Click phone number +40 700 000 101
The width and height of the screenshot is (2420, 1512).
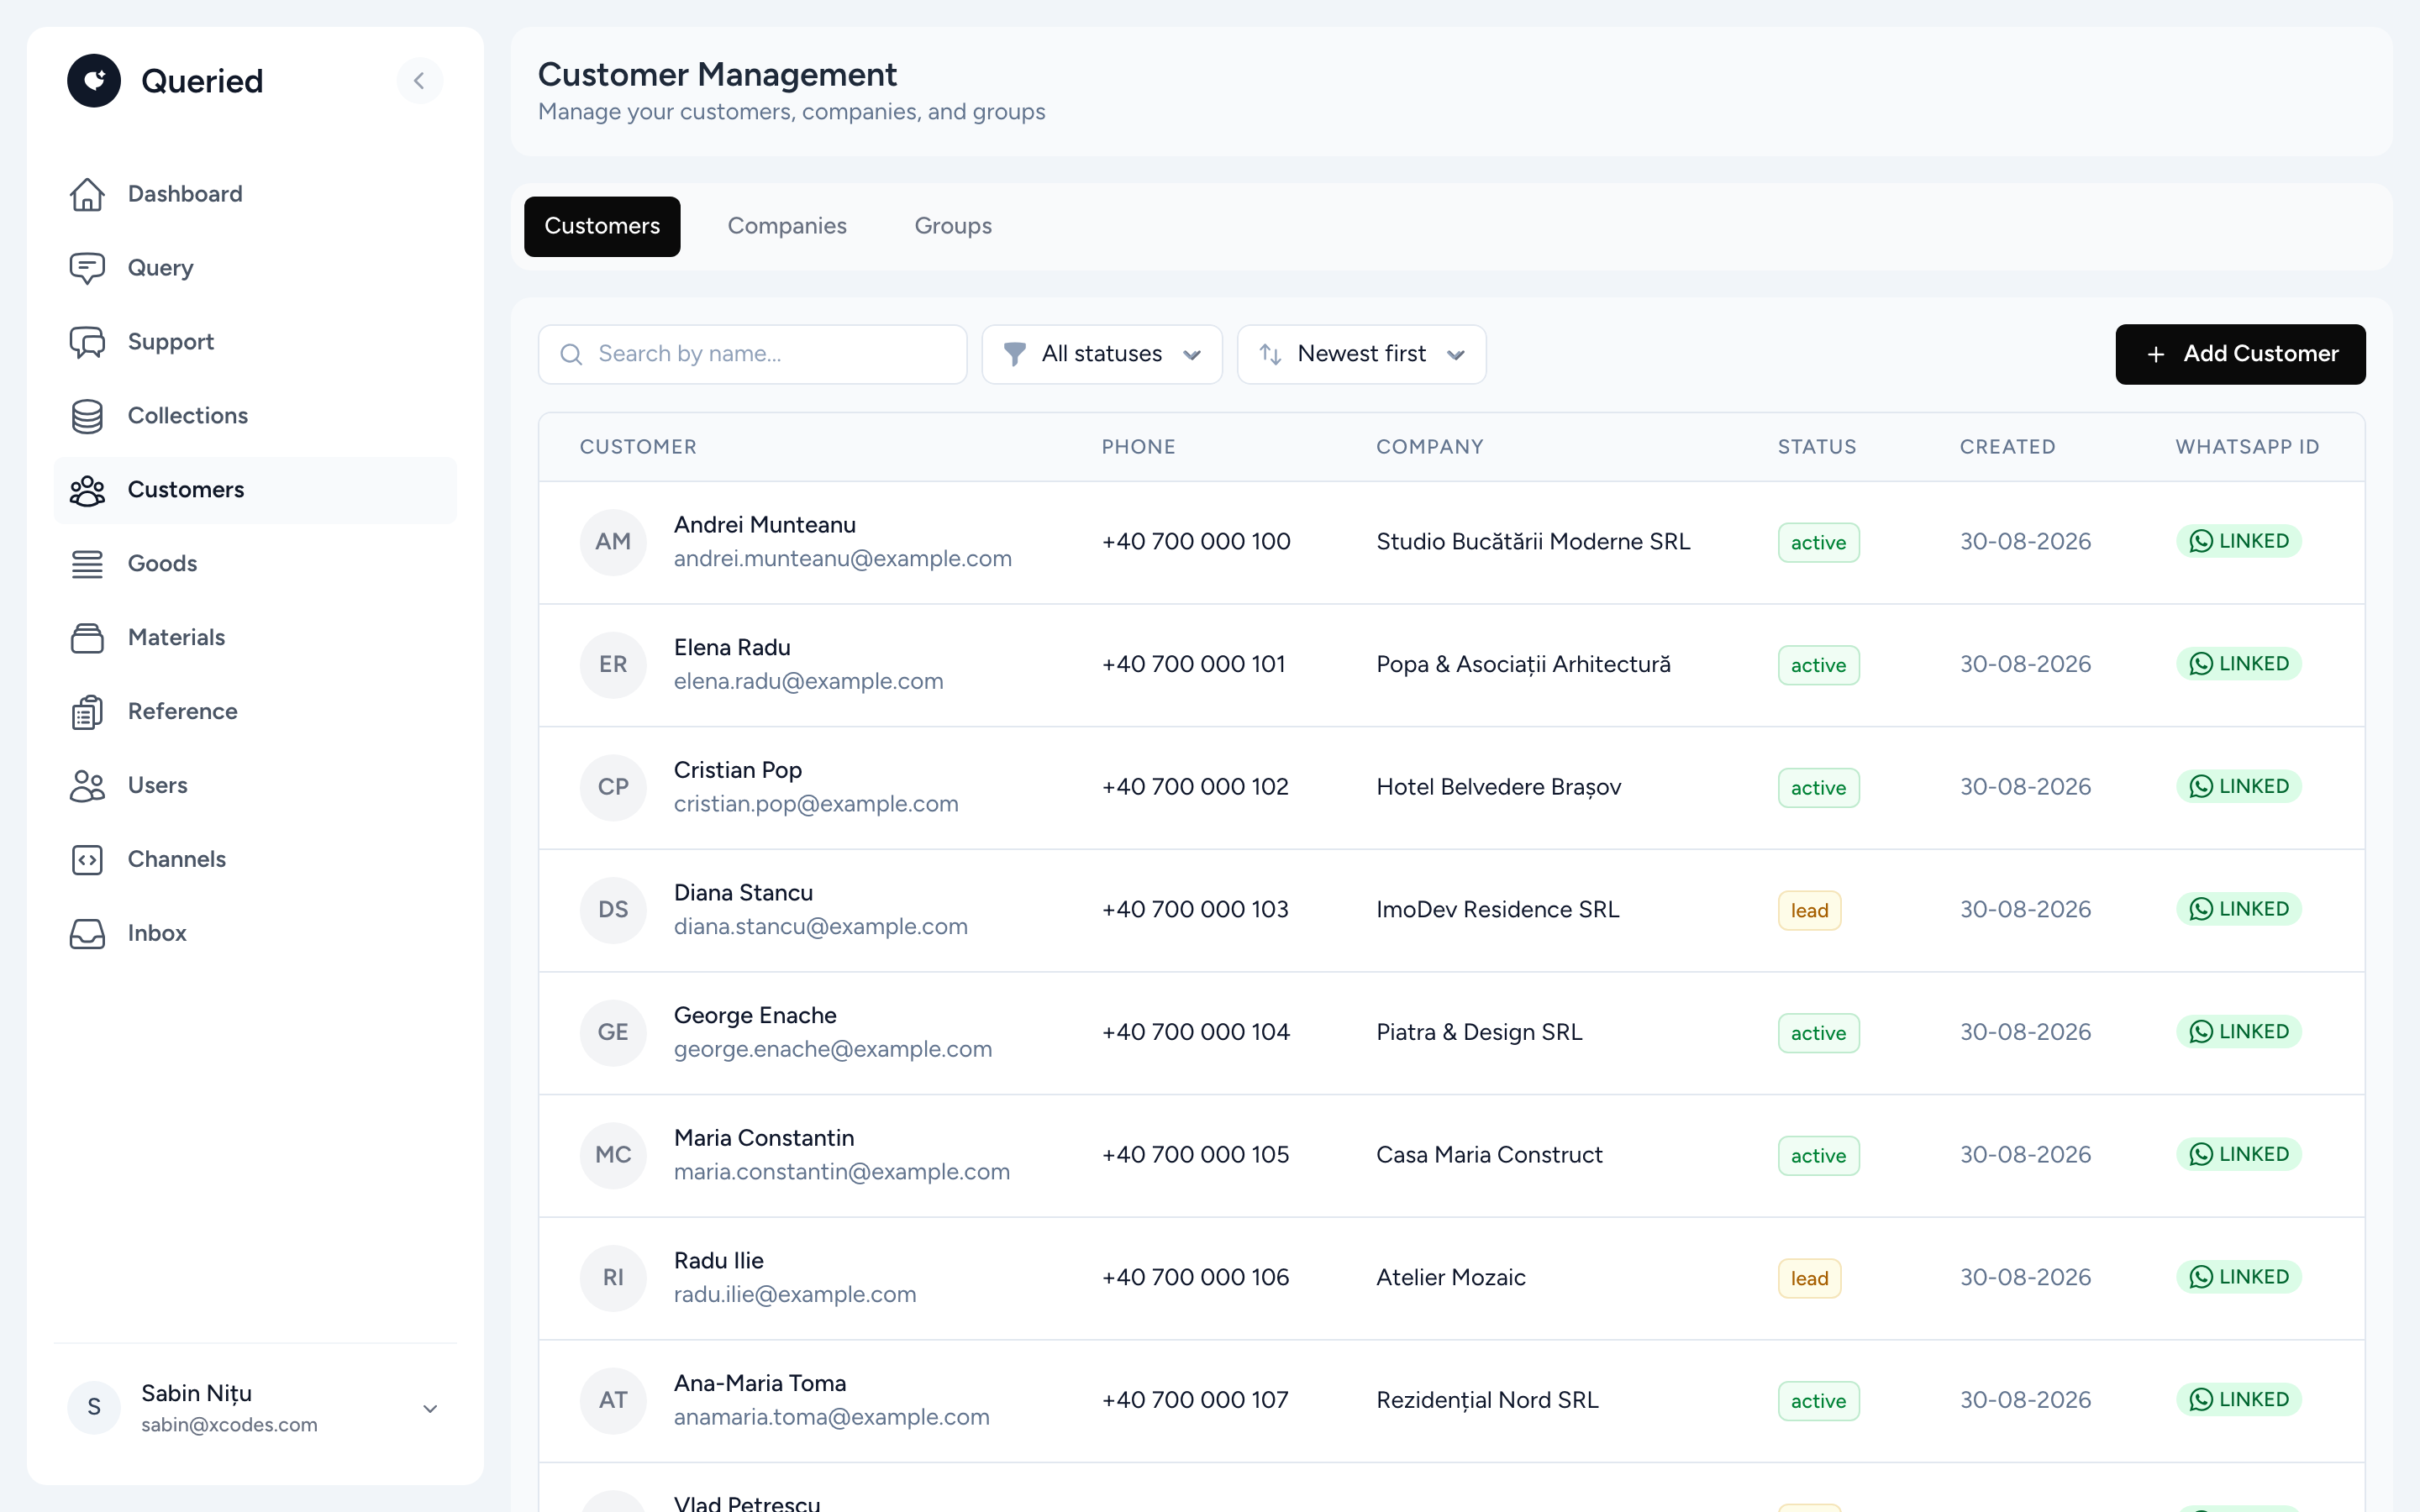1194,664
